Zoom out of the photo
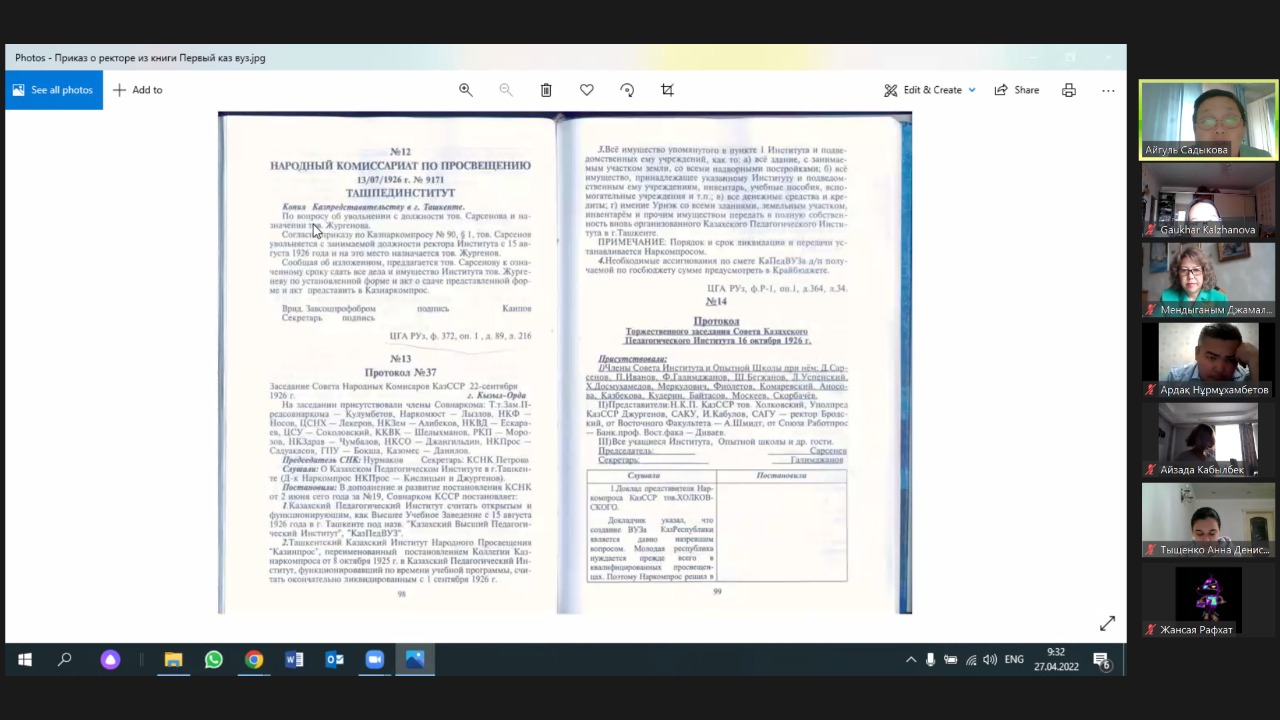 click(506, 90)
